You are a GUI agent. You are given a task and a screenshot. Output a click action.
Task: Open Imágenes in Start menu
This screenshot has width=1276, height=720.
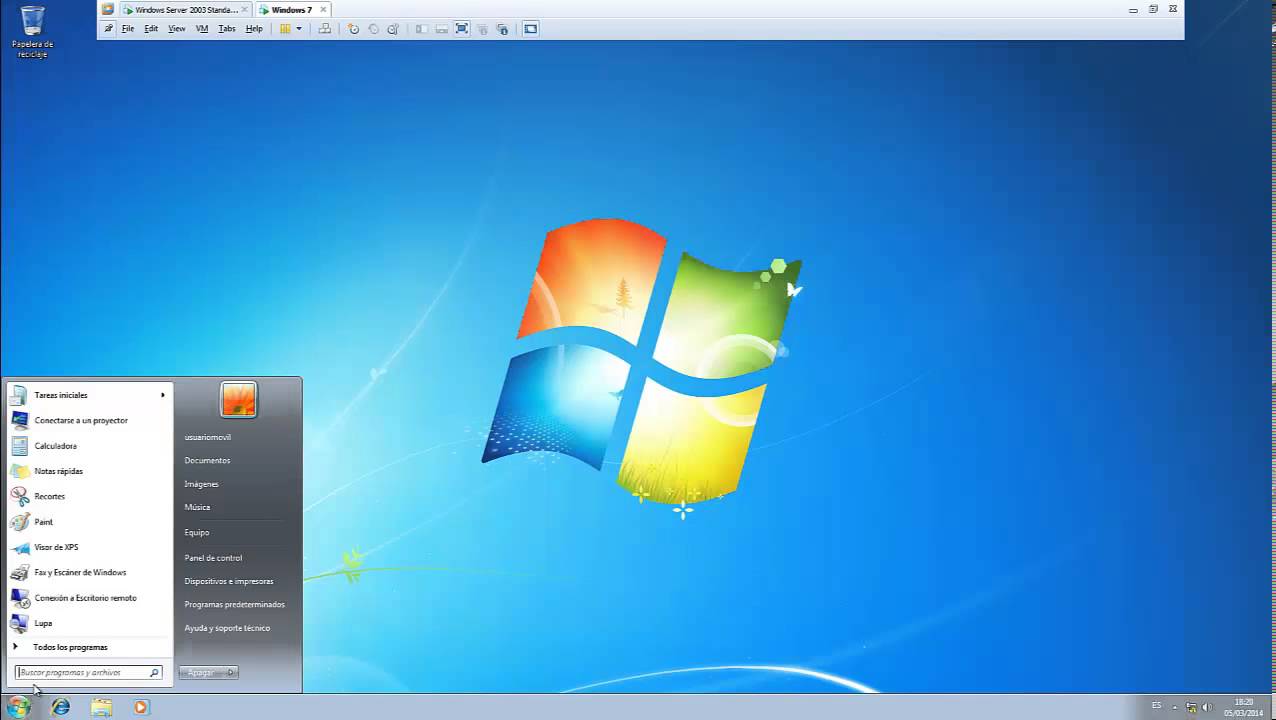click(x=201, y=484)
